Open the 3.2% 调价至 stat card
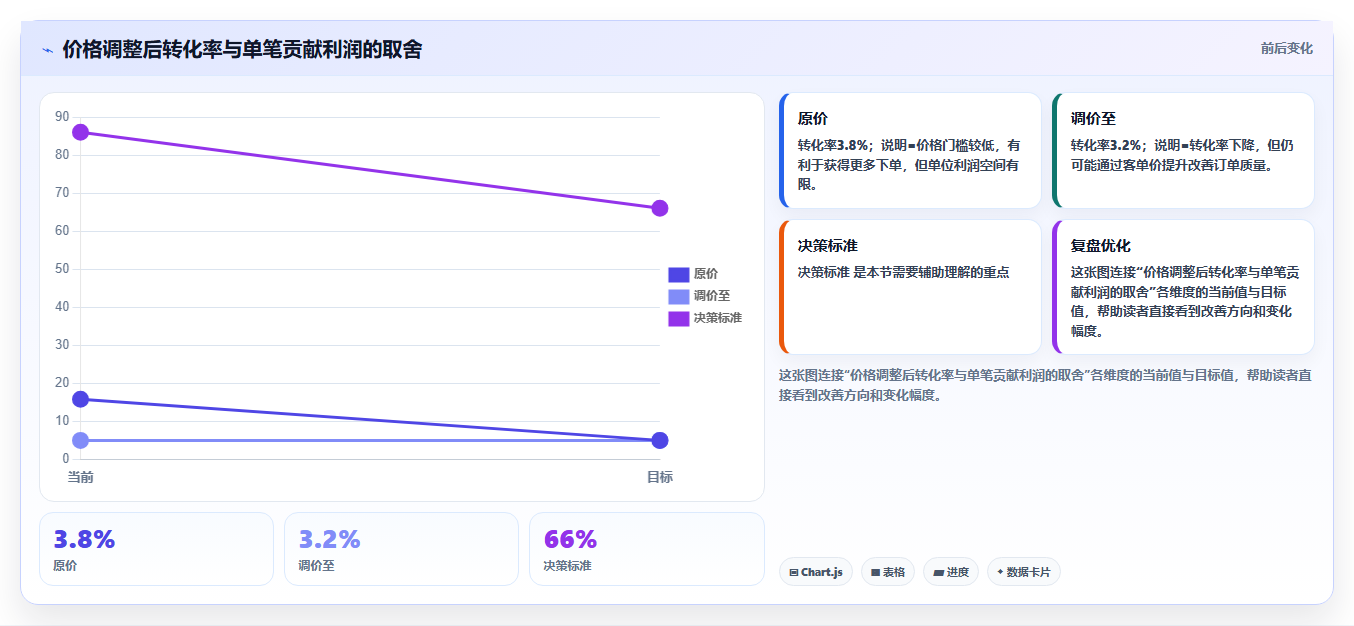This screenshot has width=1354, height=626. pyautogui.click(x=401, y=549)
